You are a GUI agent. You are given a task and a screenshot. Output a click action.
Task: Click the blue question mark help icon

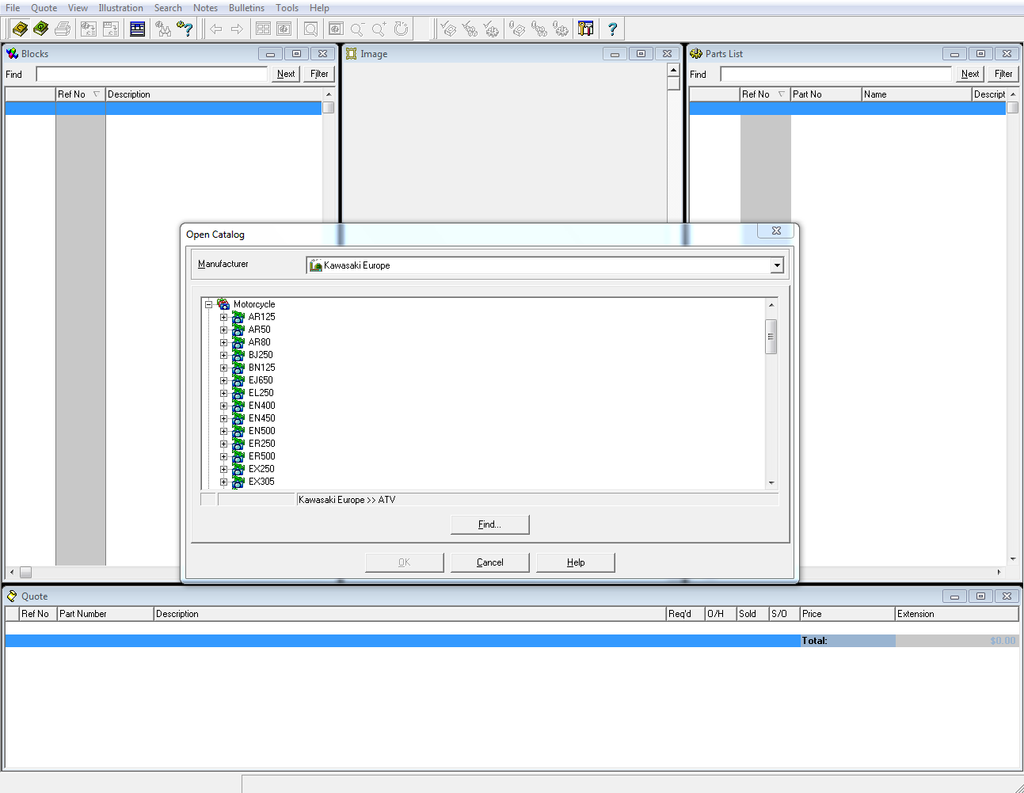tap(612, 29)
